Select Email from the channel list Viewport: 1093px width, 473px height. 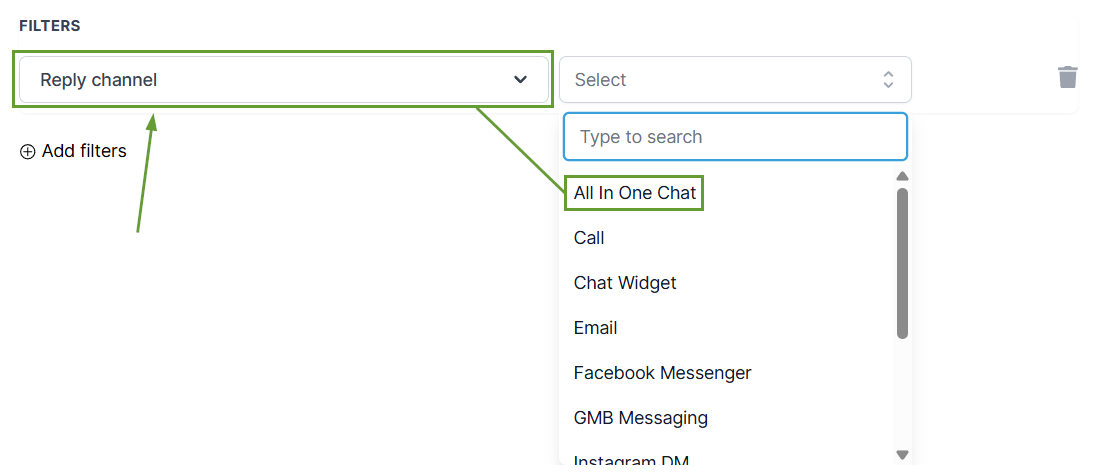595,328
